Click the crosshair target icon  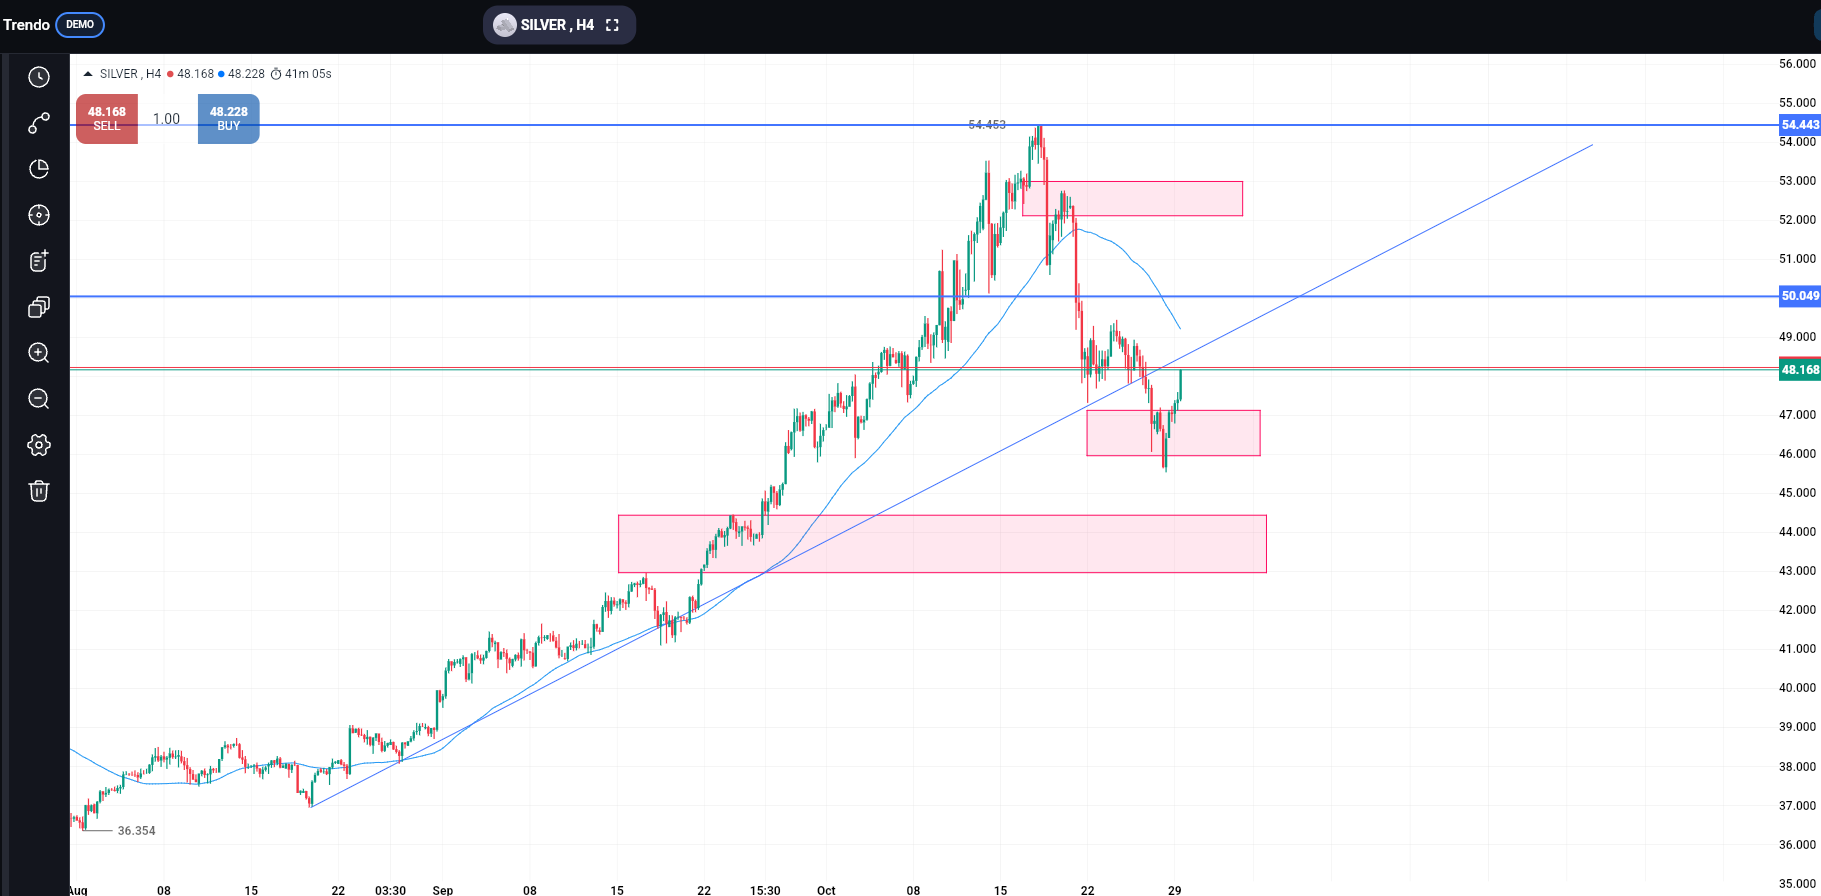coord(39,215)
